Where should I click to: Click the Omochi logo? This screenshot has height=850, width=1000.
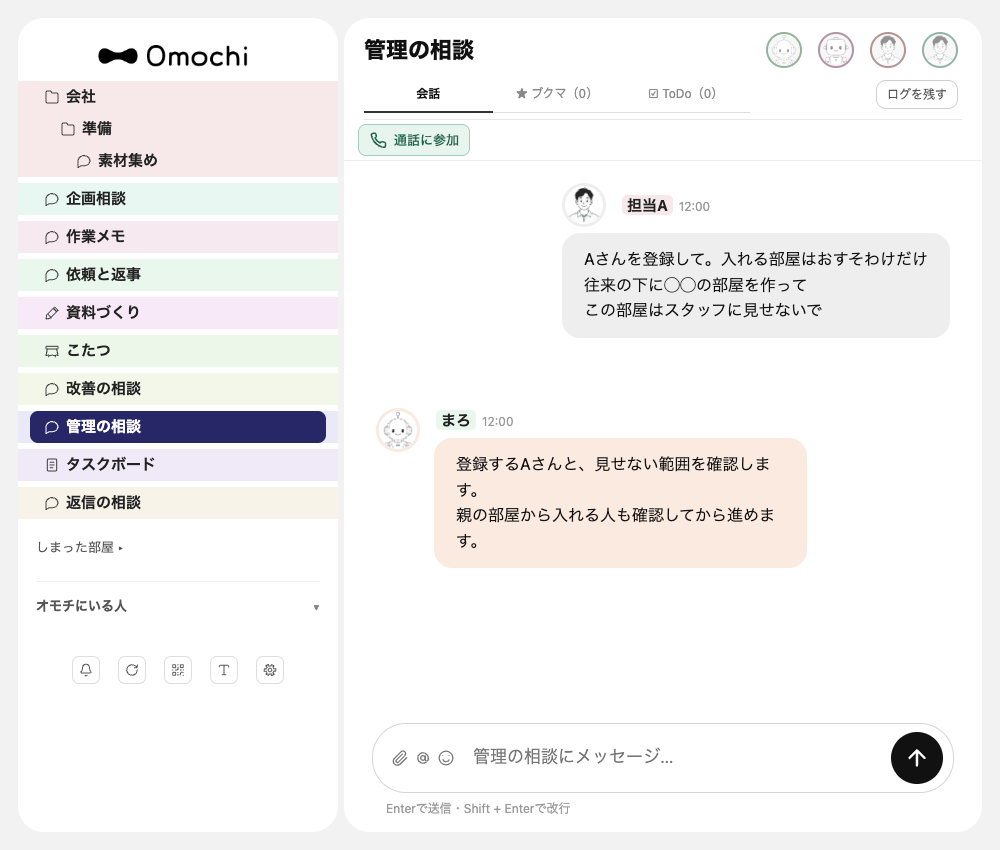pyautogui.click(x=173, y=56)
